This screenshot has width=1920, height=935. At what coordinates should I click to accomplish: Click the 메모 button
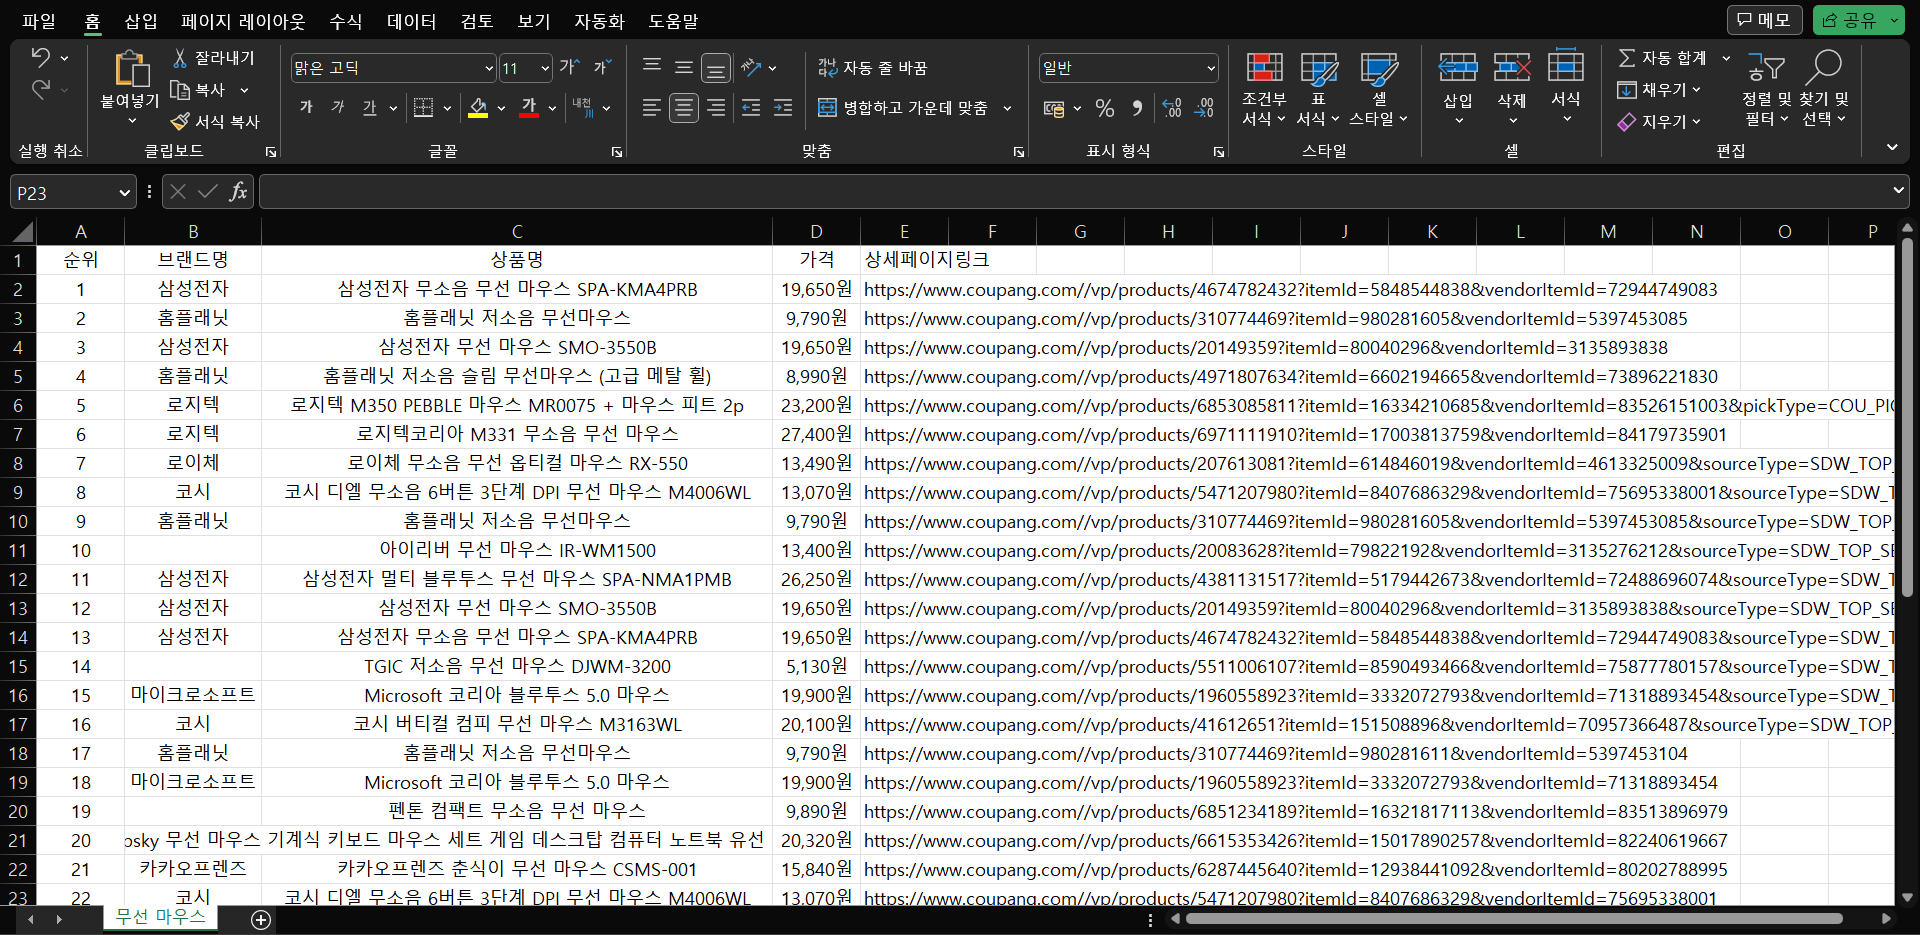[x=1765, y=20]
